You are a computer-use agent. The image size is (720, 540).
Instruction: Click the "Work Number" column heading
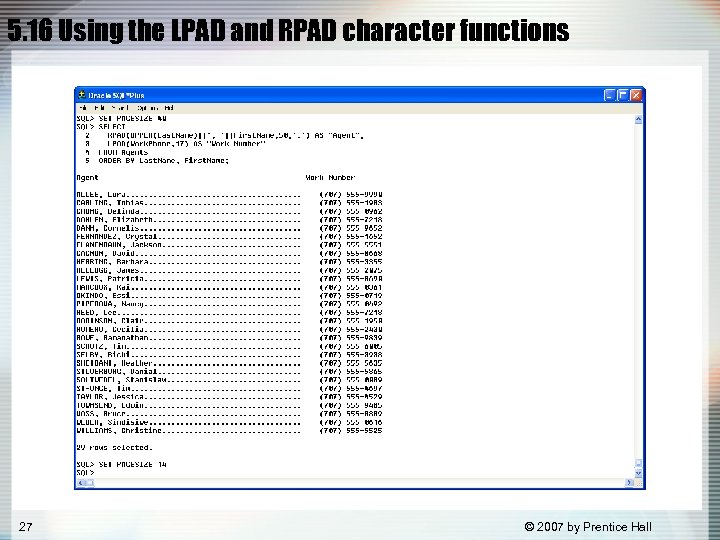[x=330, y=177]
